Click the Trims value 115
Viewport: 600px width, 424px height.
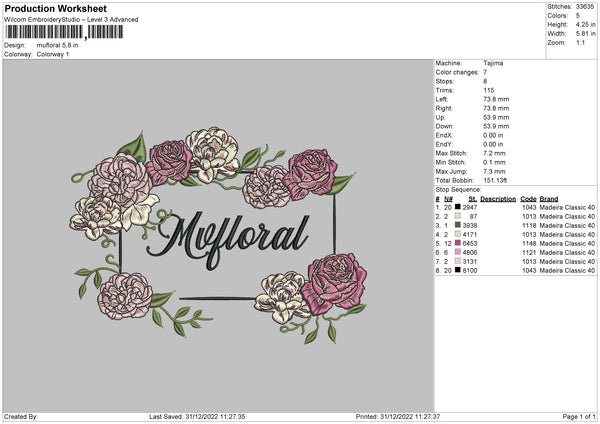pos(489,90)
